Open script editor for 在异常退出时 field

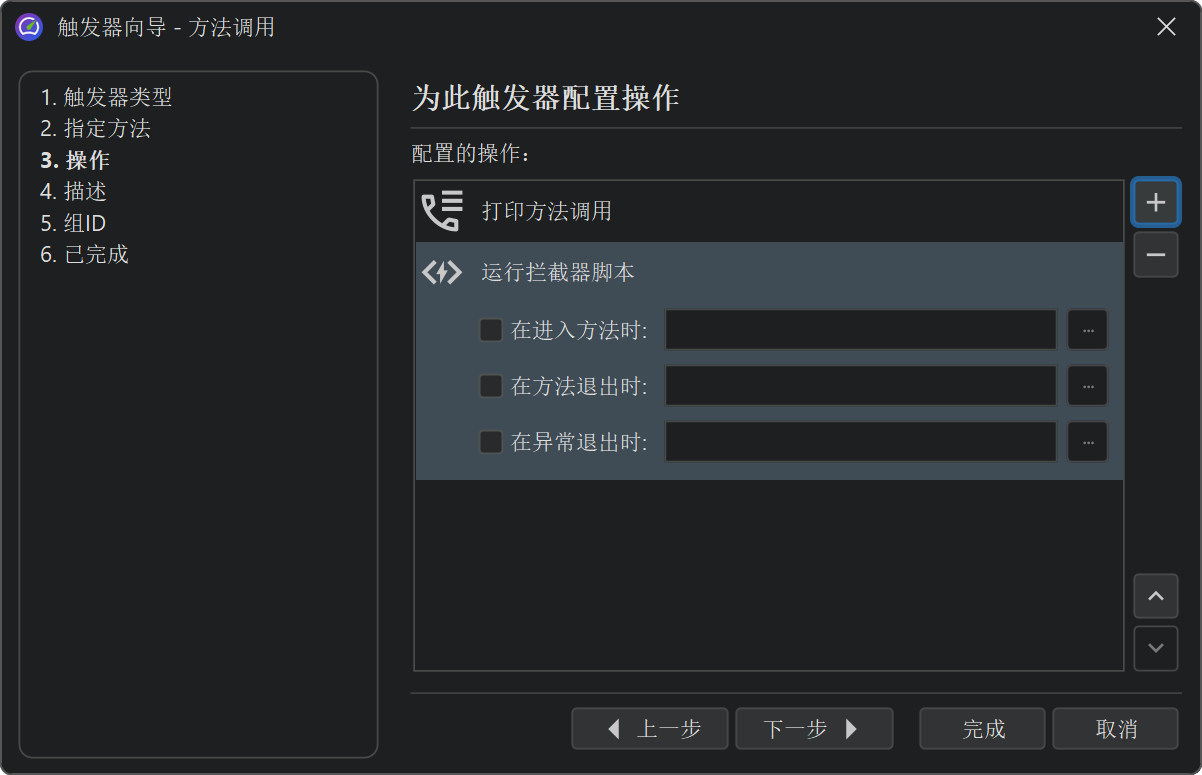tap(1087, 442)
